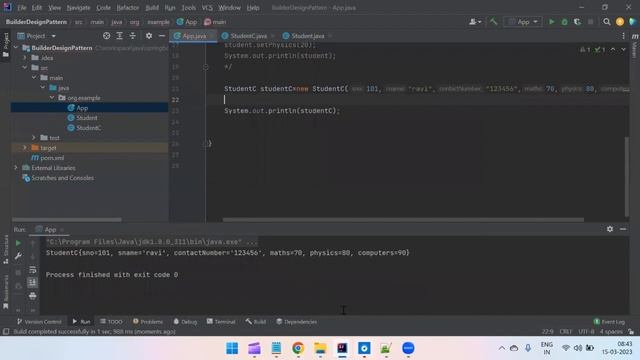Open Project panel gear options
640x360 pixels.
point(149,36)
